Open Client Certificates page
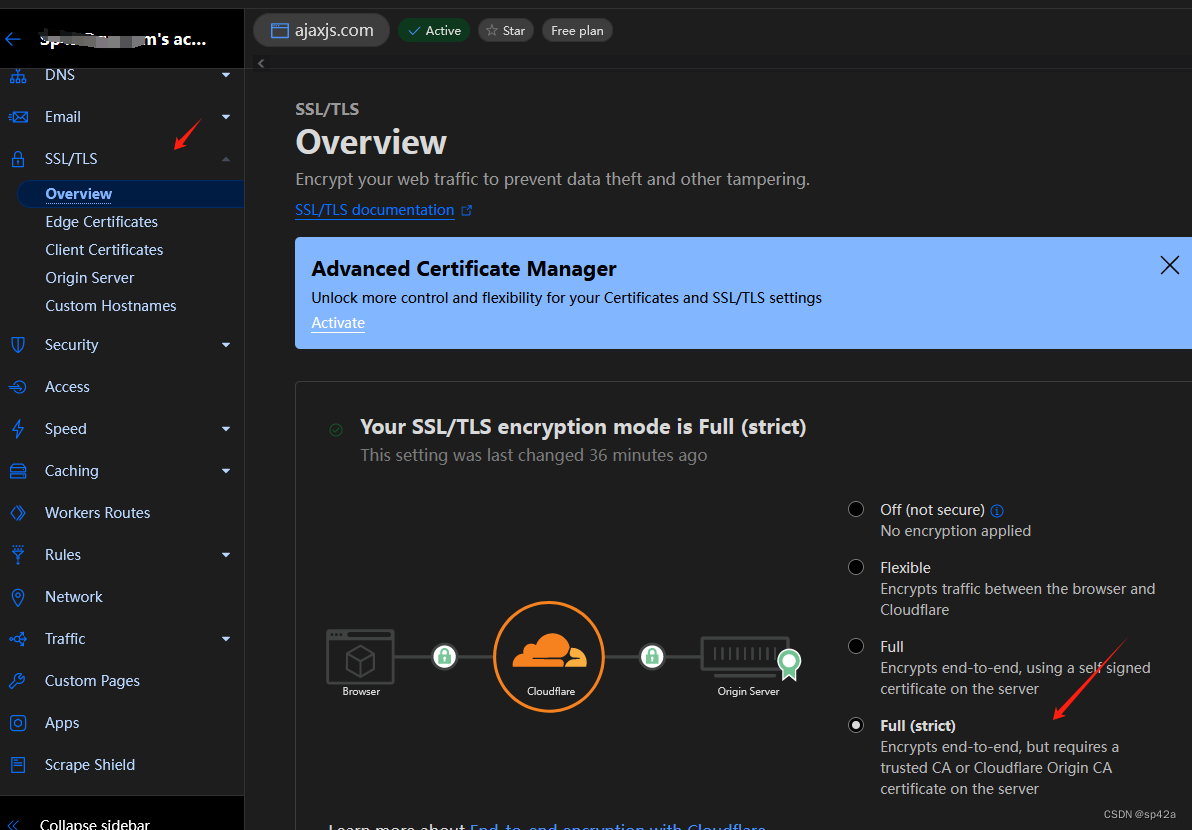This screenshot has width=1192, height=830. point(104,250)
